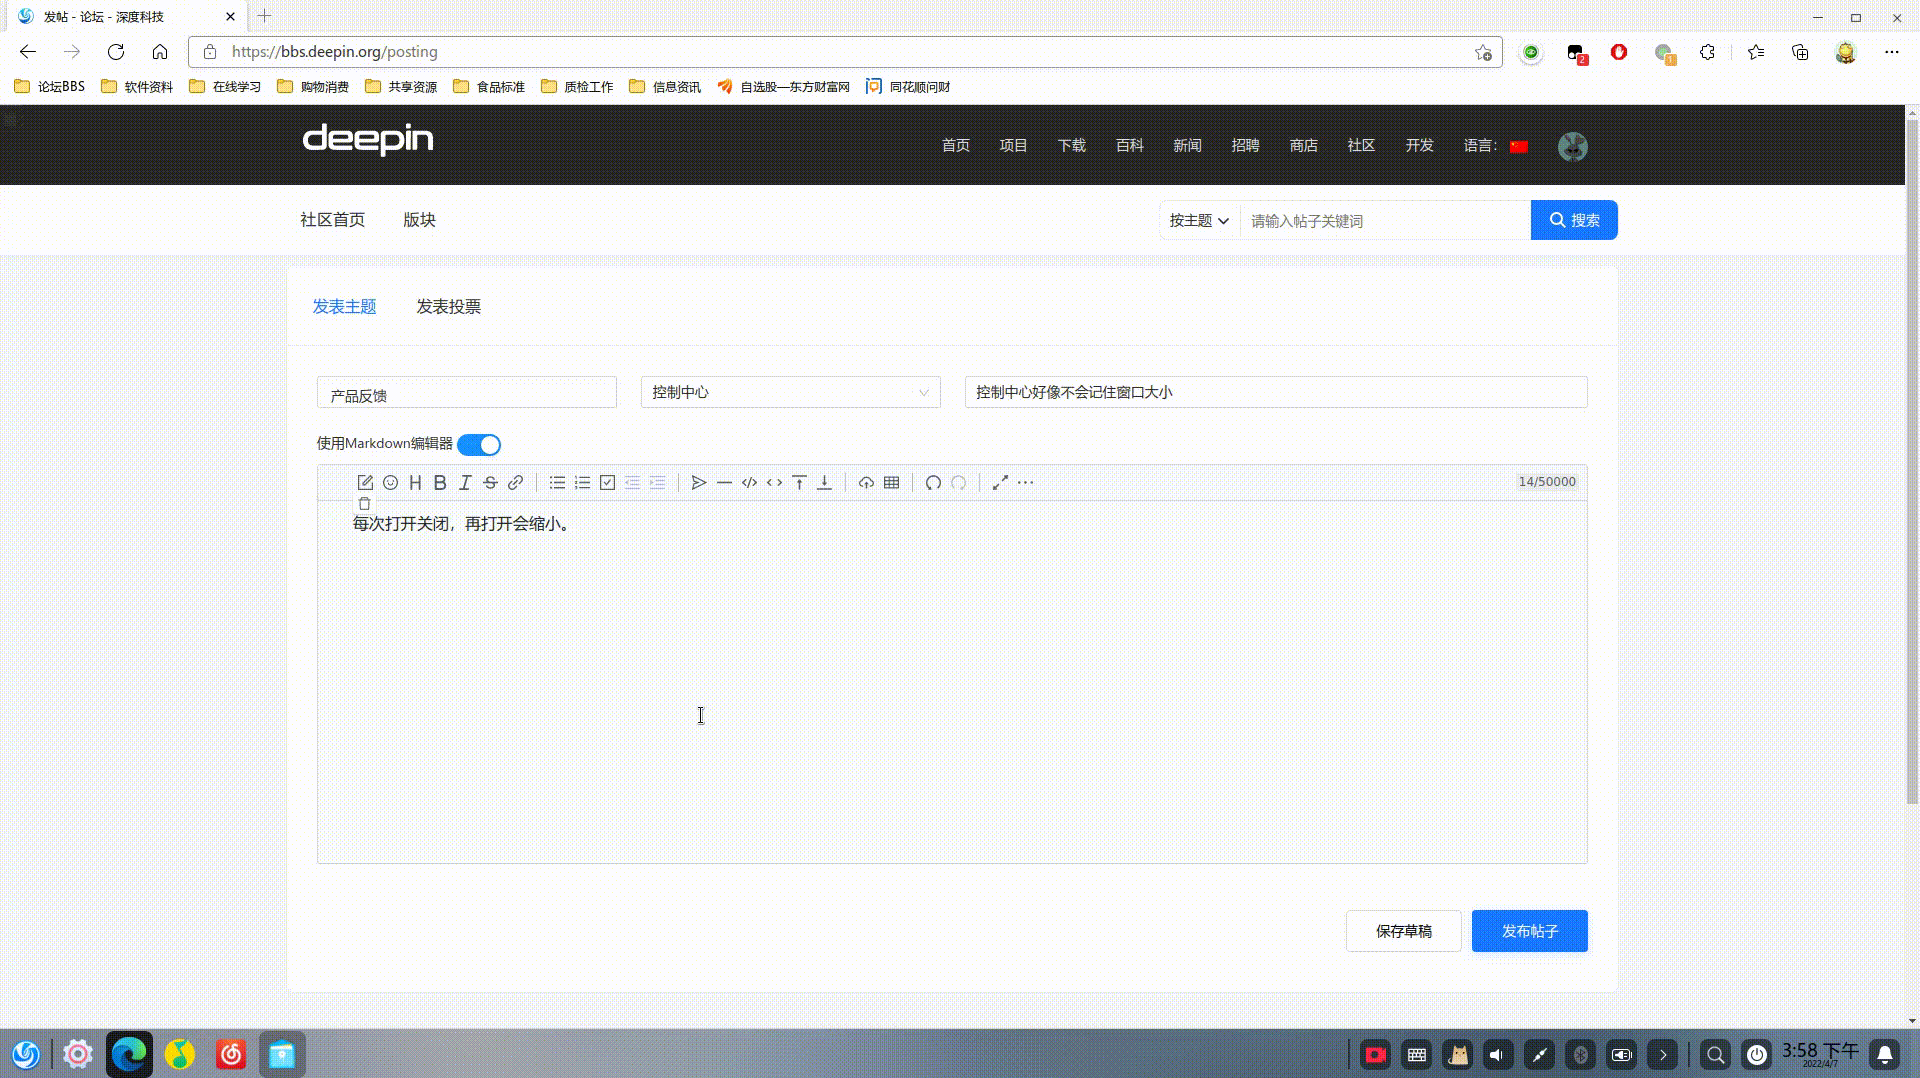Upload an image via the cloud icon

pyautogui.click(x=866, y=482)
